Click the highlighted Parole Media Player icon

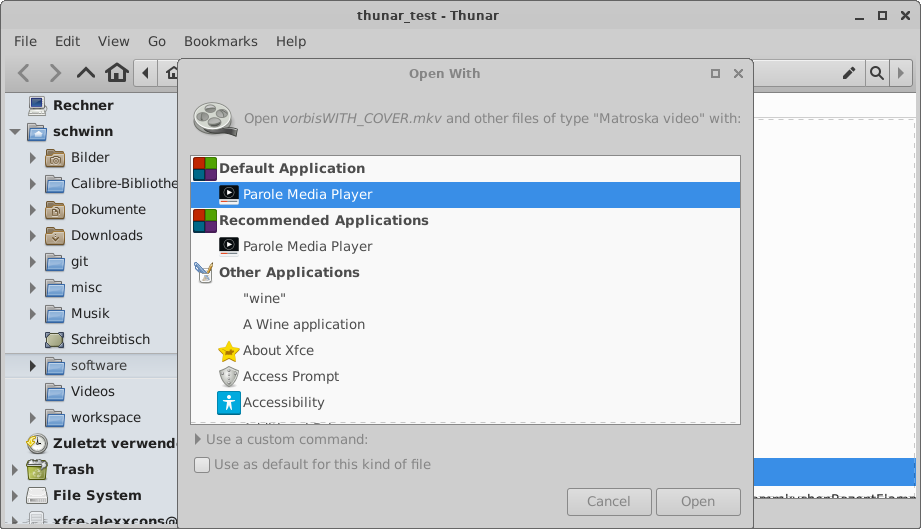click(x=228, y=194)
